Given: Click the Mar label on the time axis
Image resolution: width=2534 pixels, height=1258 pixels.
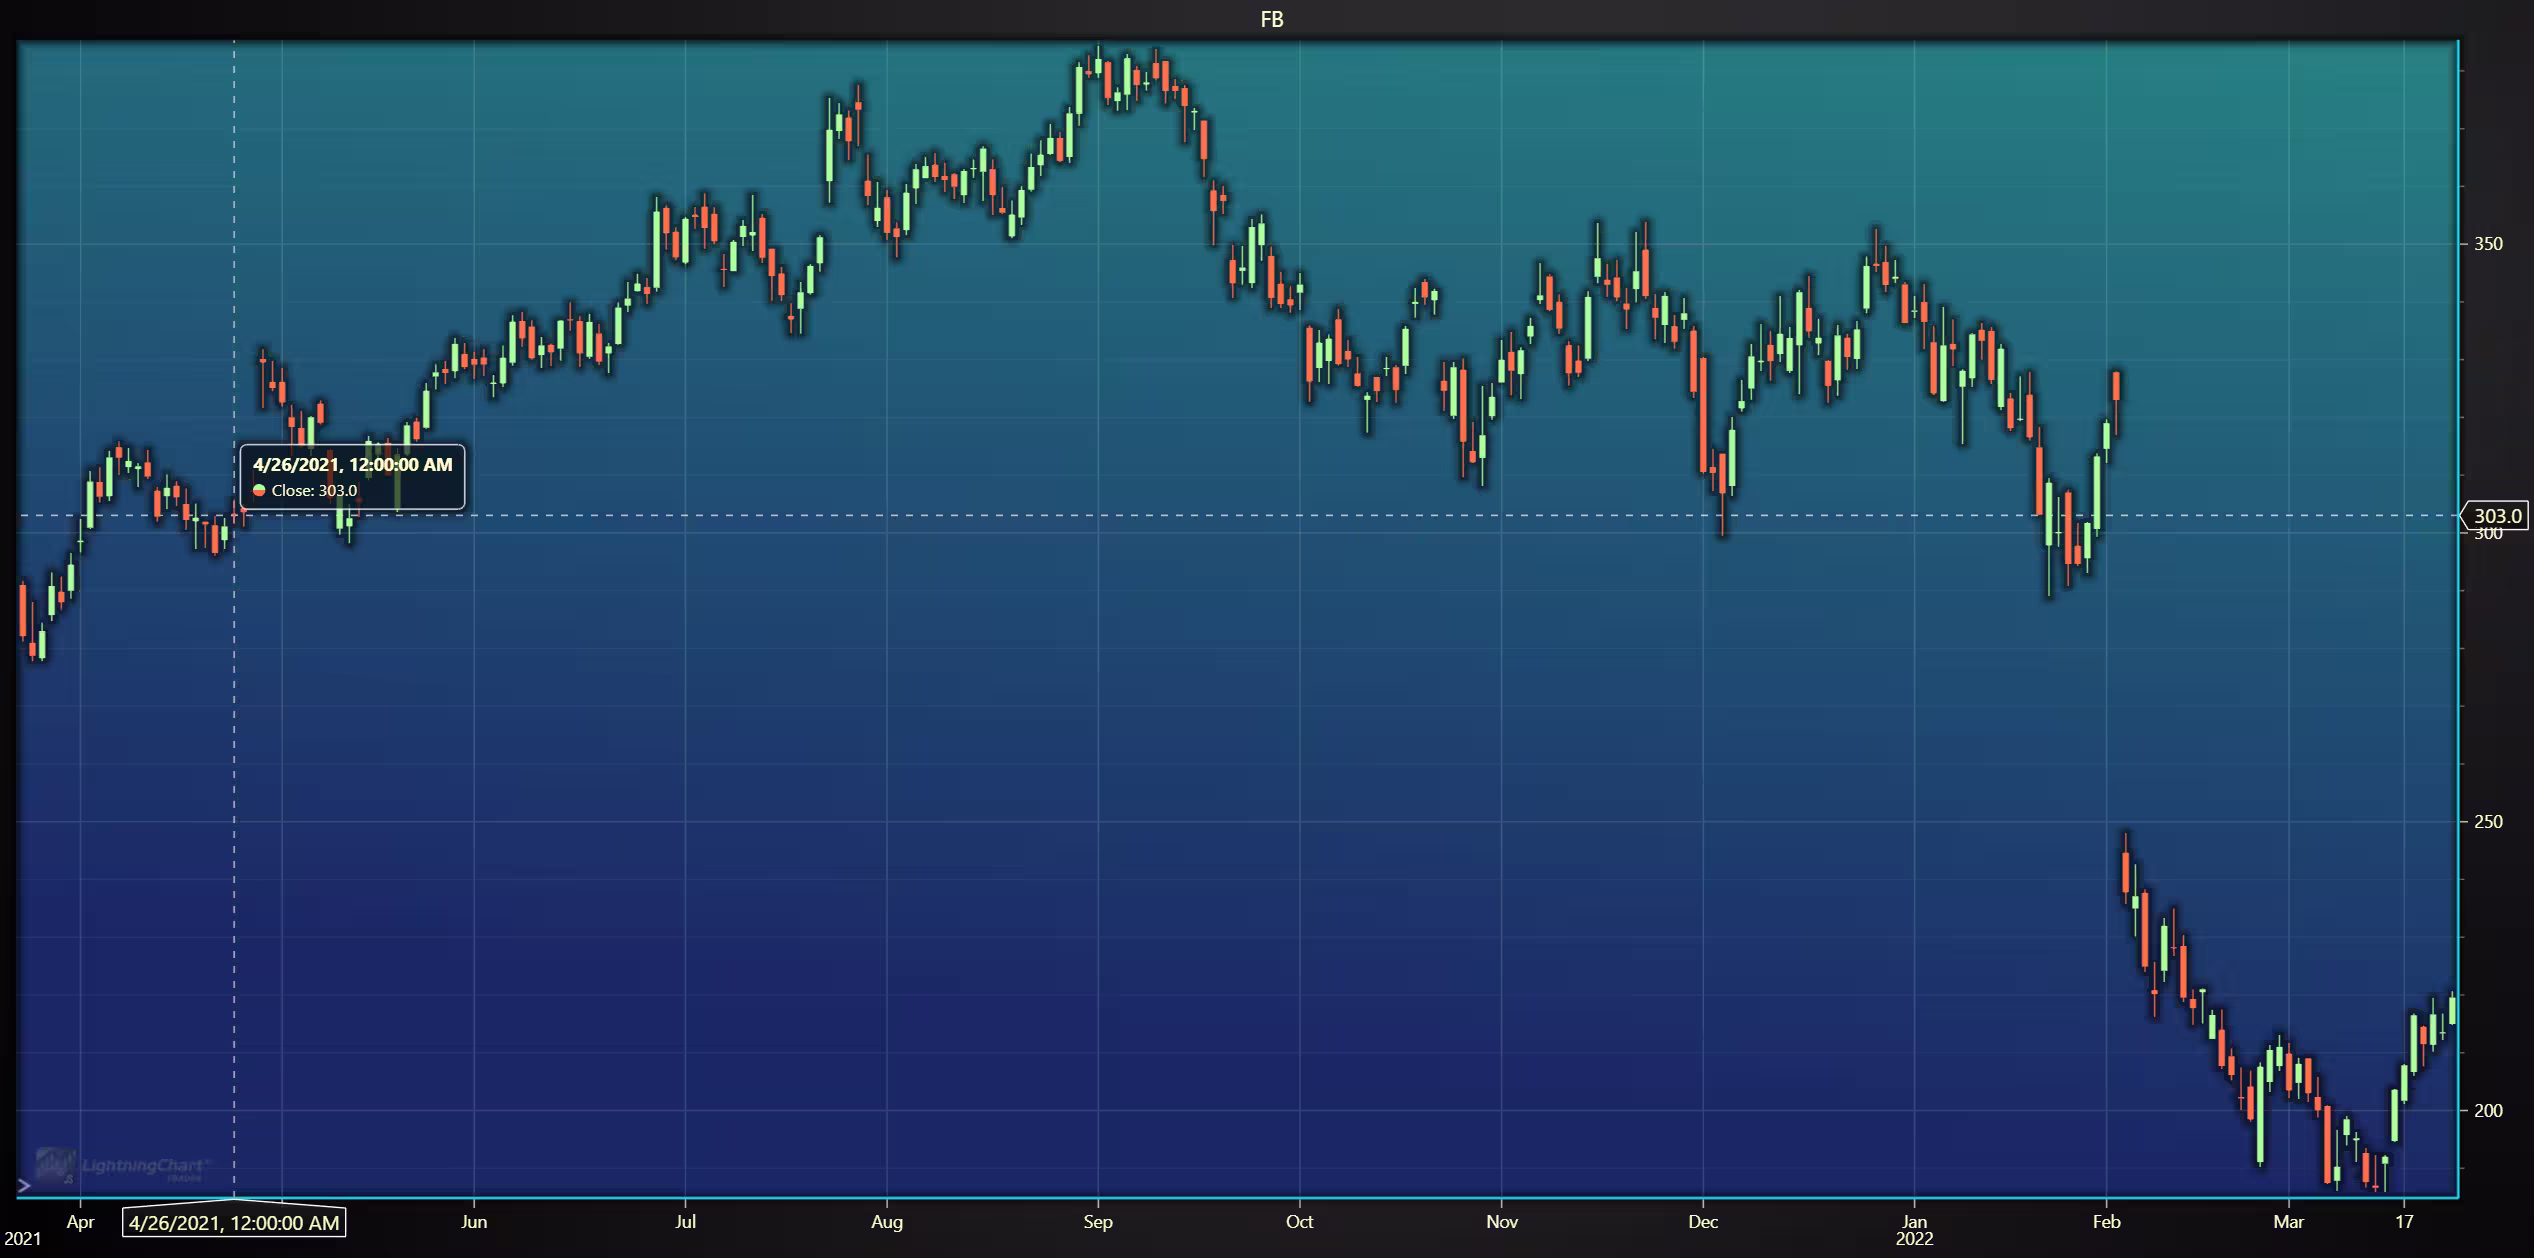Looking at the screenshot, I should point(2288,1222).
